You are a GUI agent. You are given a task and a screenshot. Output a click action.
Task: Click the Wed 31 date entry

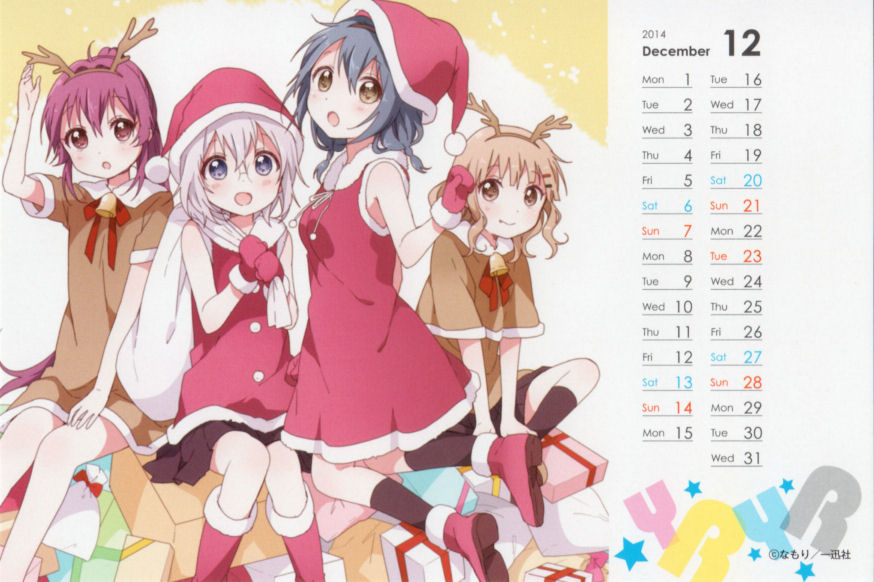coord(736,458)
